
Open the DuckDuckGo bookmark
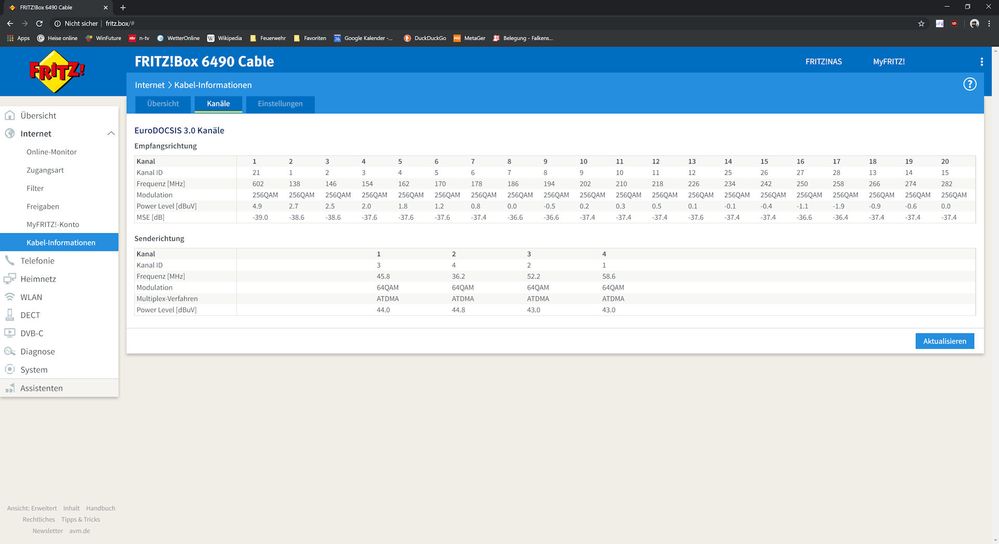click(x=424, y=38)
